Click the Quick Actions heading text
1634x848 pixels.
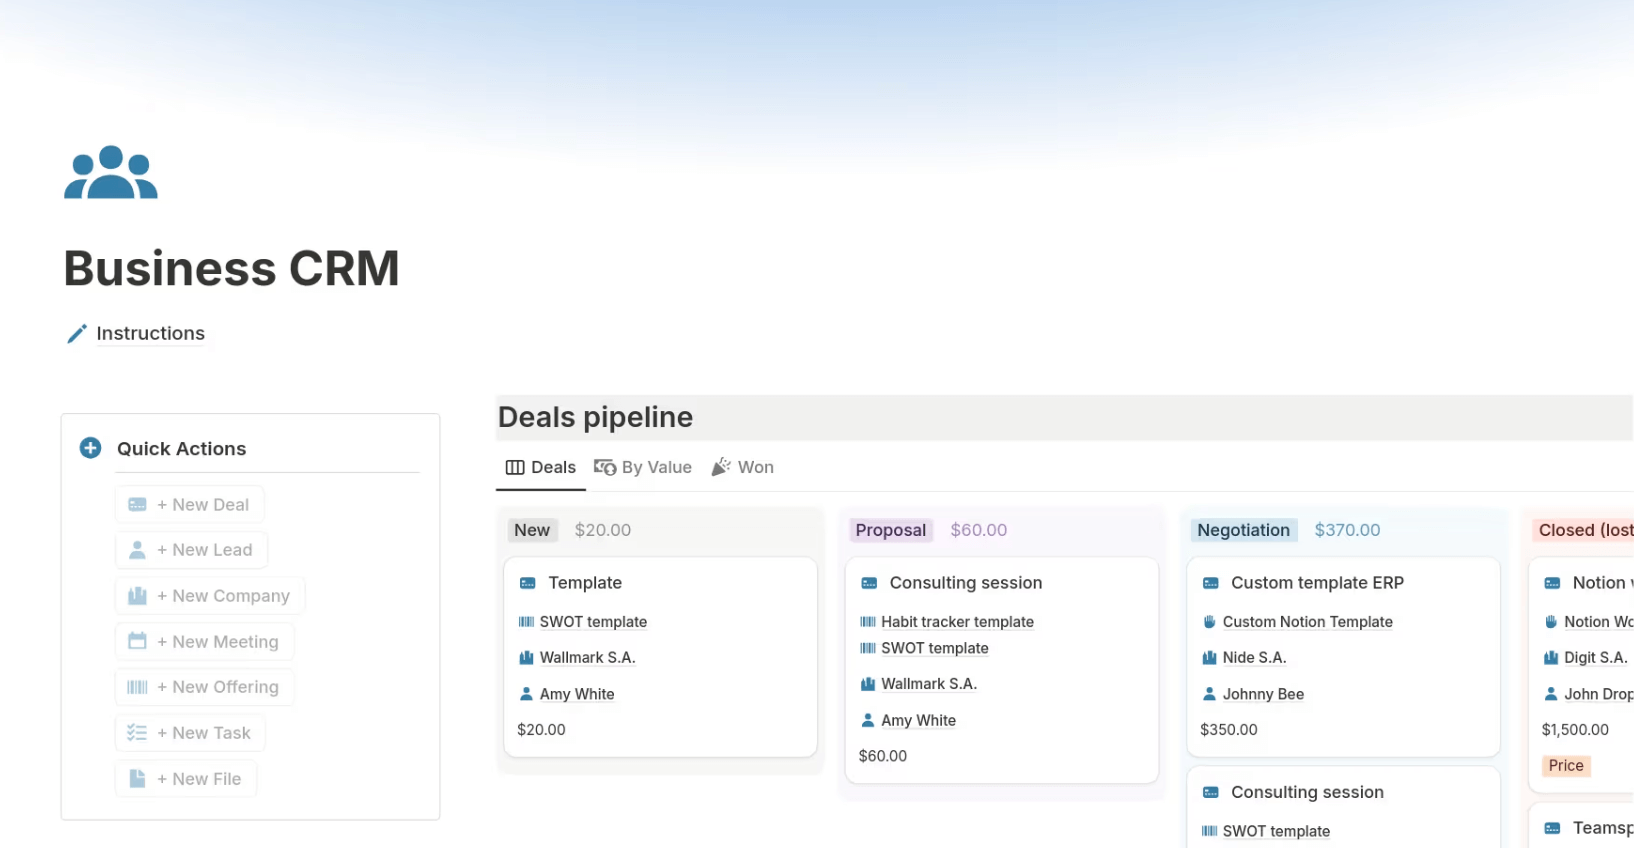181,449
